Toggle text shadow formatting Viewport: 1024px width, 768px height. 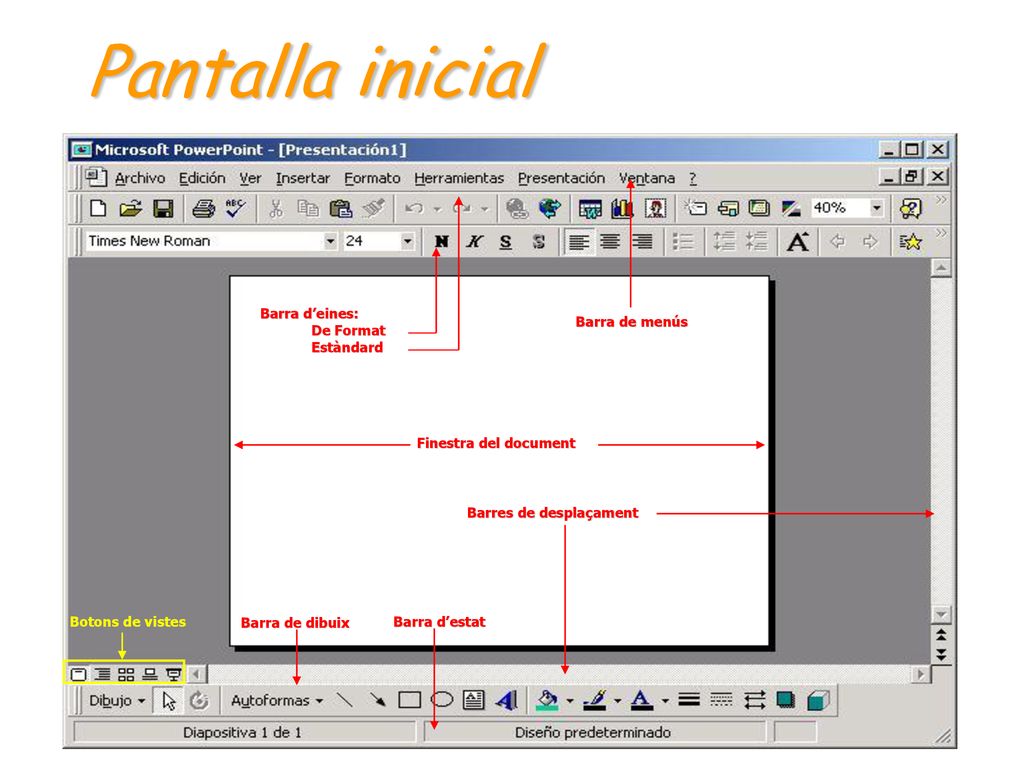point(538,242)
